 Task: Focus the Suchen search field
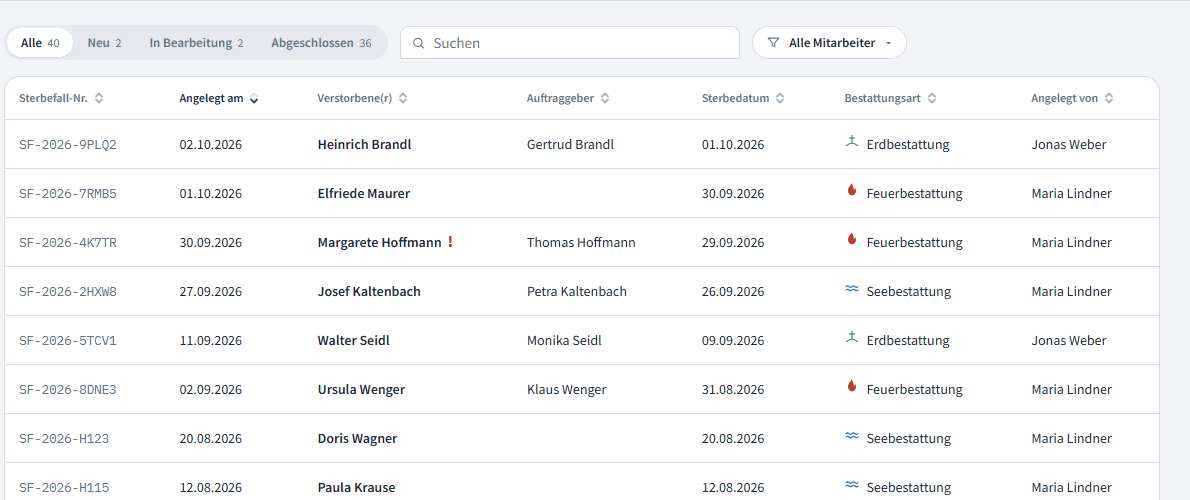[x=570, y=43]
